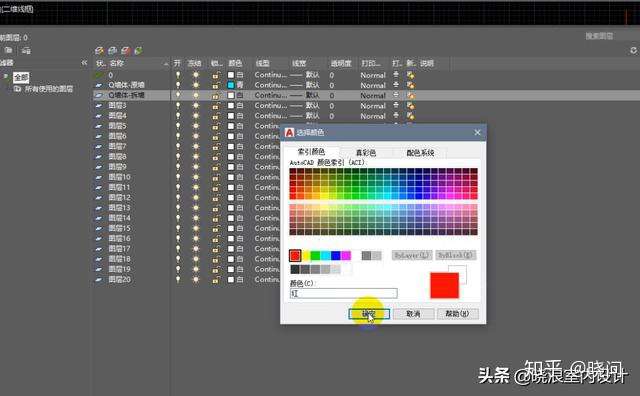Click New Layer Frozen in Viewports icon
Viewport: 640px width, 396px height.
point(113,51)
